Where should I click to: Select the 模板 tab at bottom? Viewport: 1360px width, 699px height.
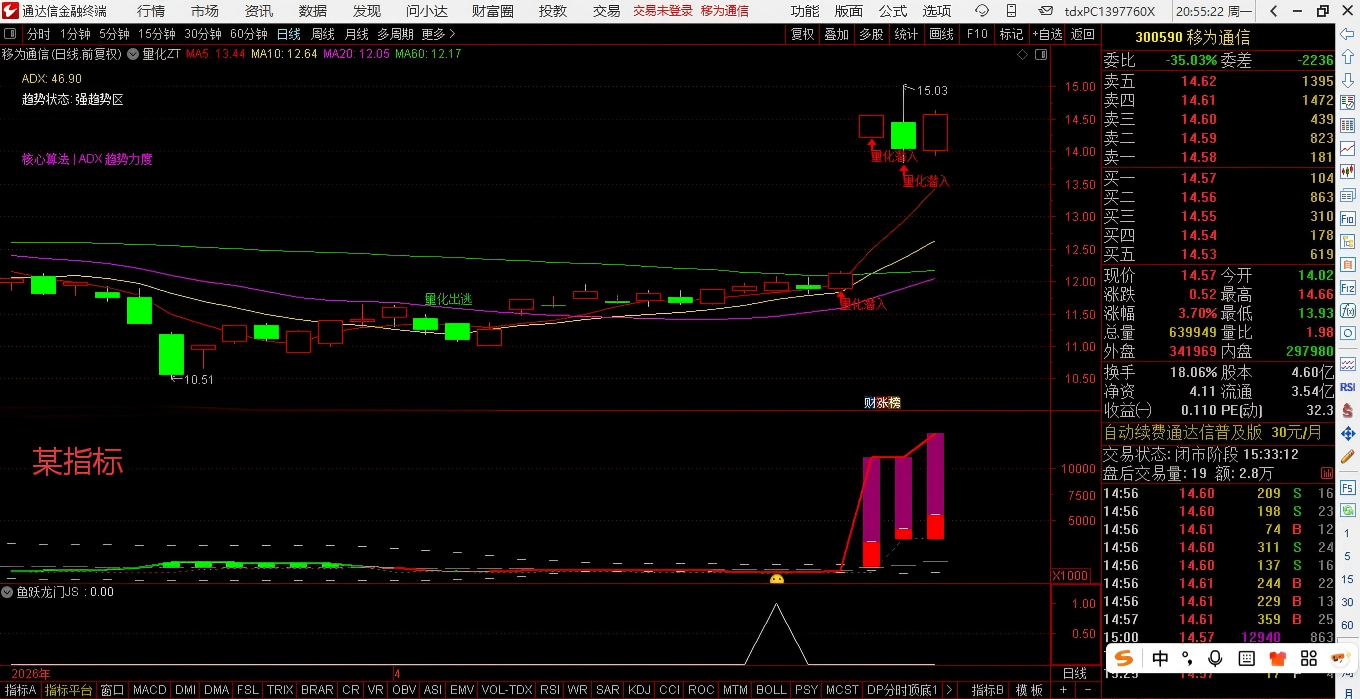point(1030,690)
